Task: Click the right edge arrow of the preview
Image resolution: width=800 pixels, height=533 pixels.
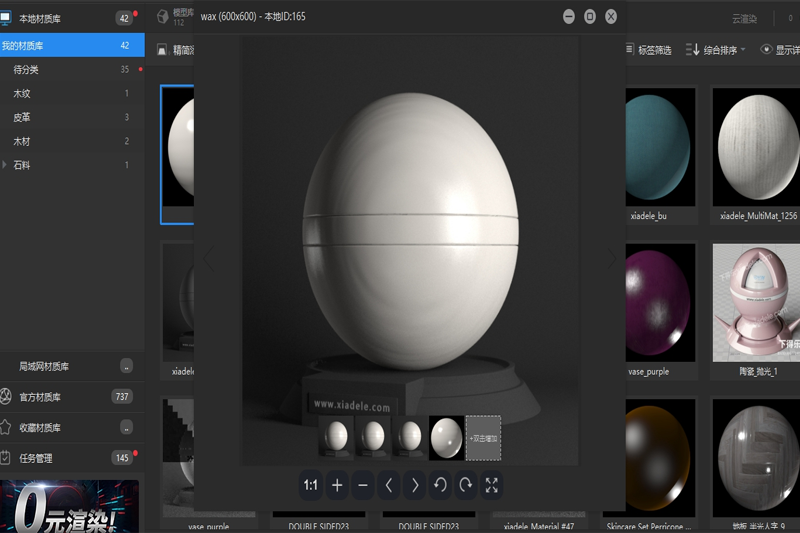Action: pyautogui.click(x=612, y=259)
